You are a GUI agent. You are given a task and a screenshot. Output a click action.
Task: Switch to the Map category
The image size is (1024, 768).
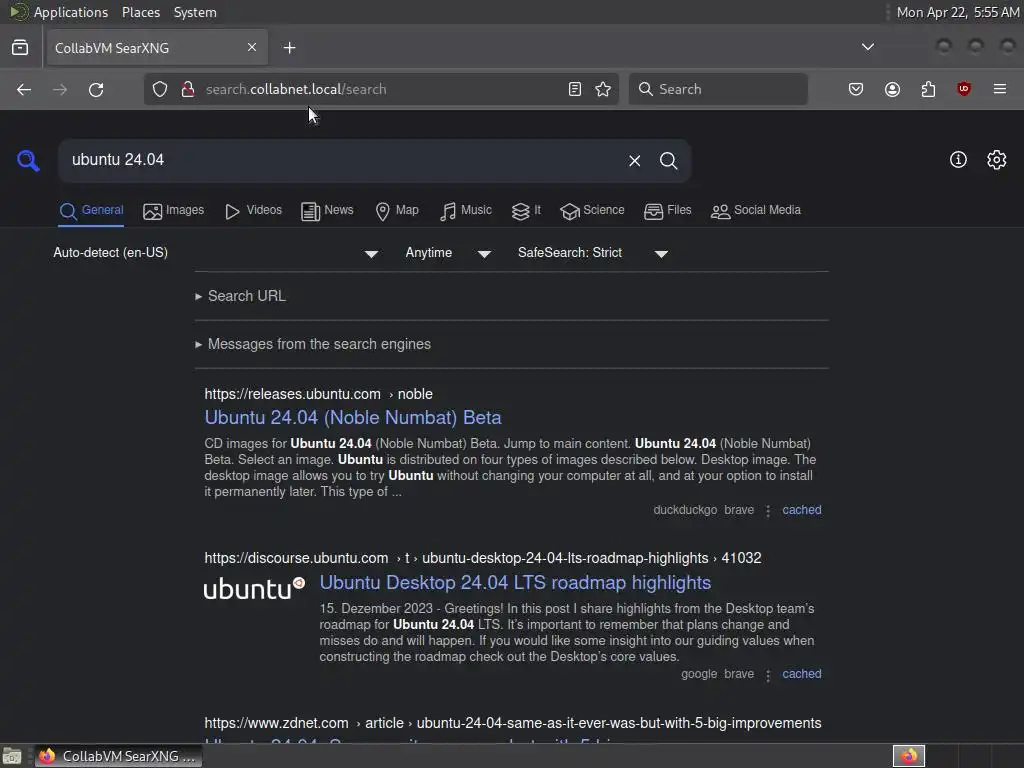(397, 210)
